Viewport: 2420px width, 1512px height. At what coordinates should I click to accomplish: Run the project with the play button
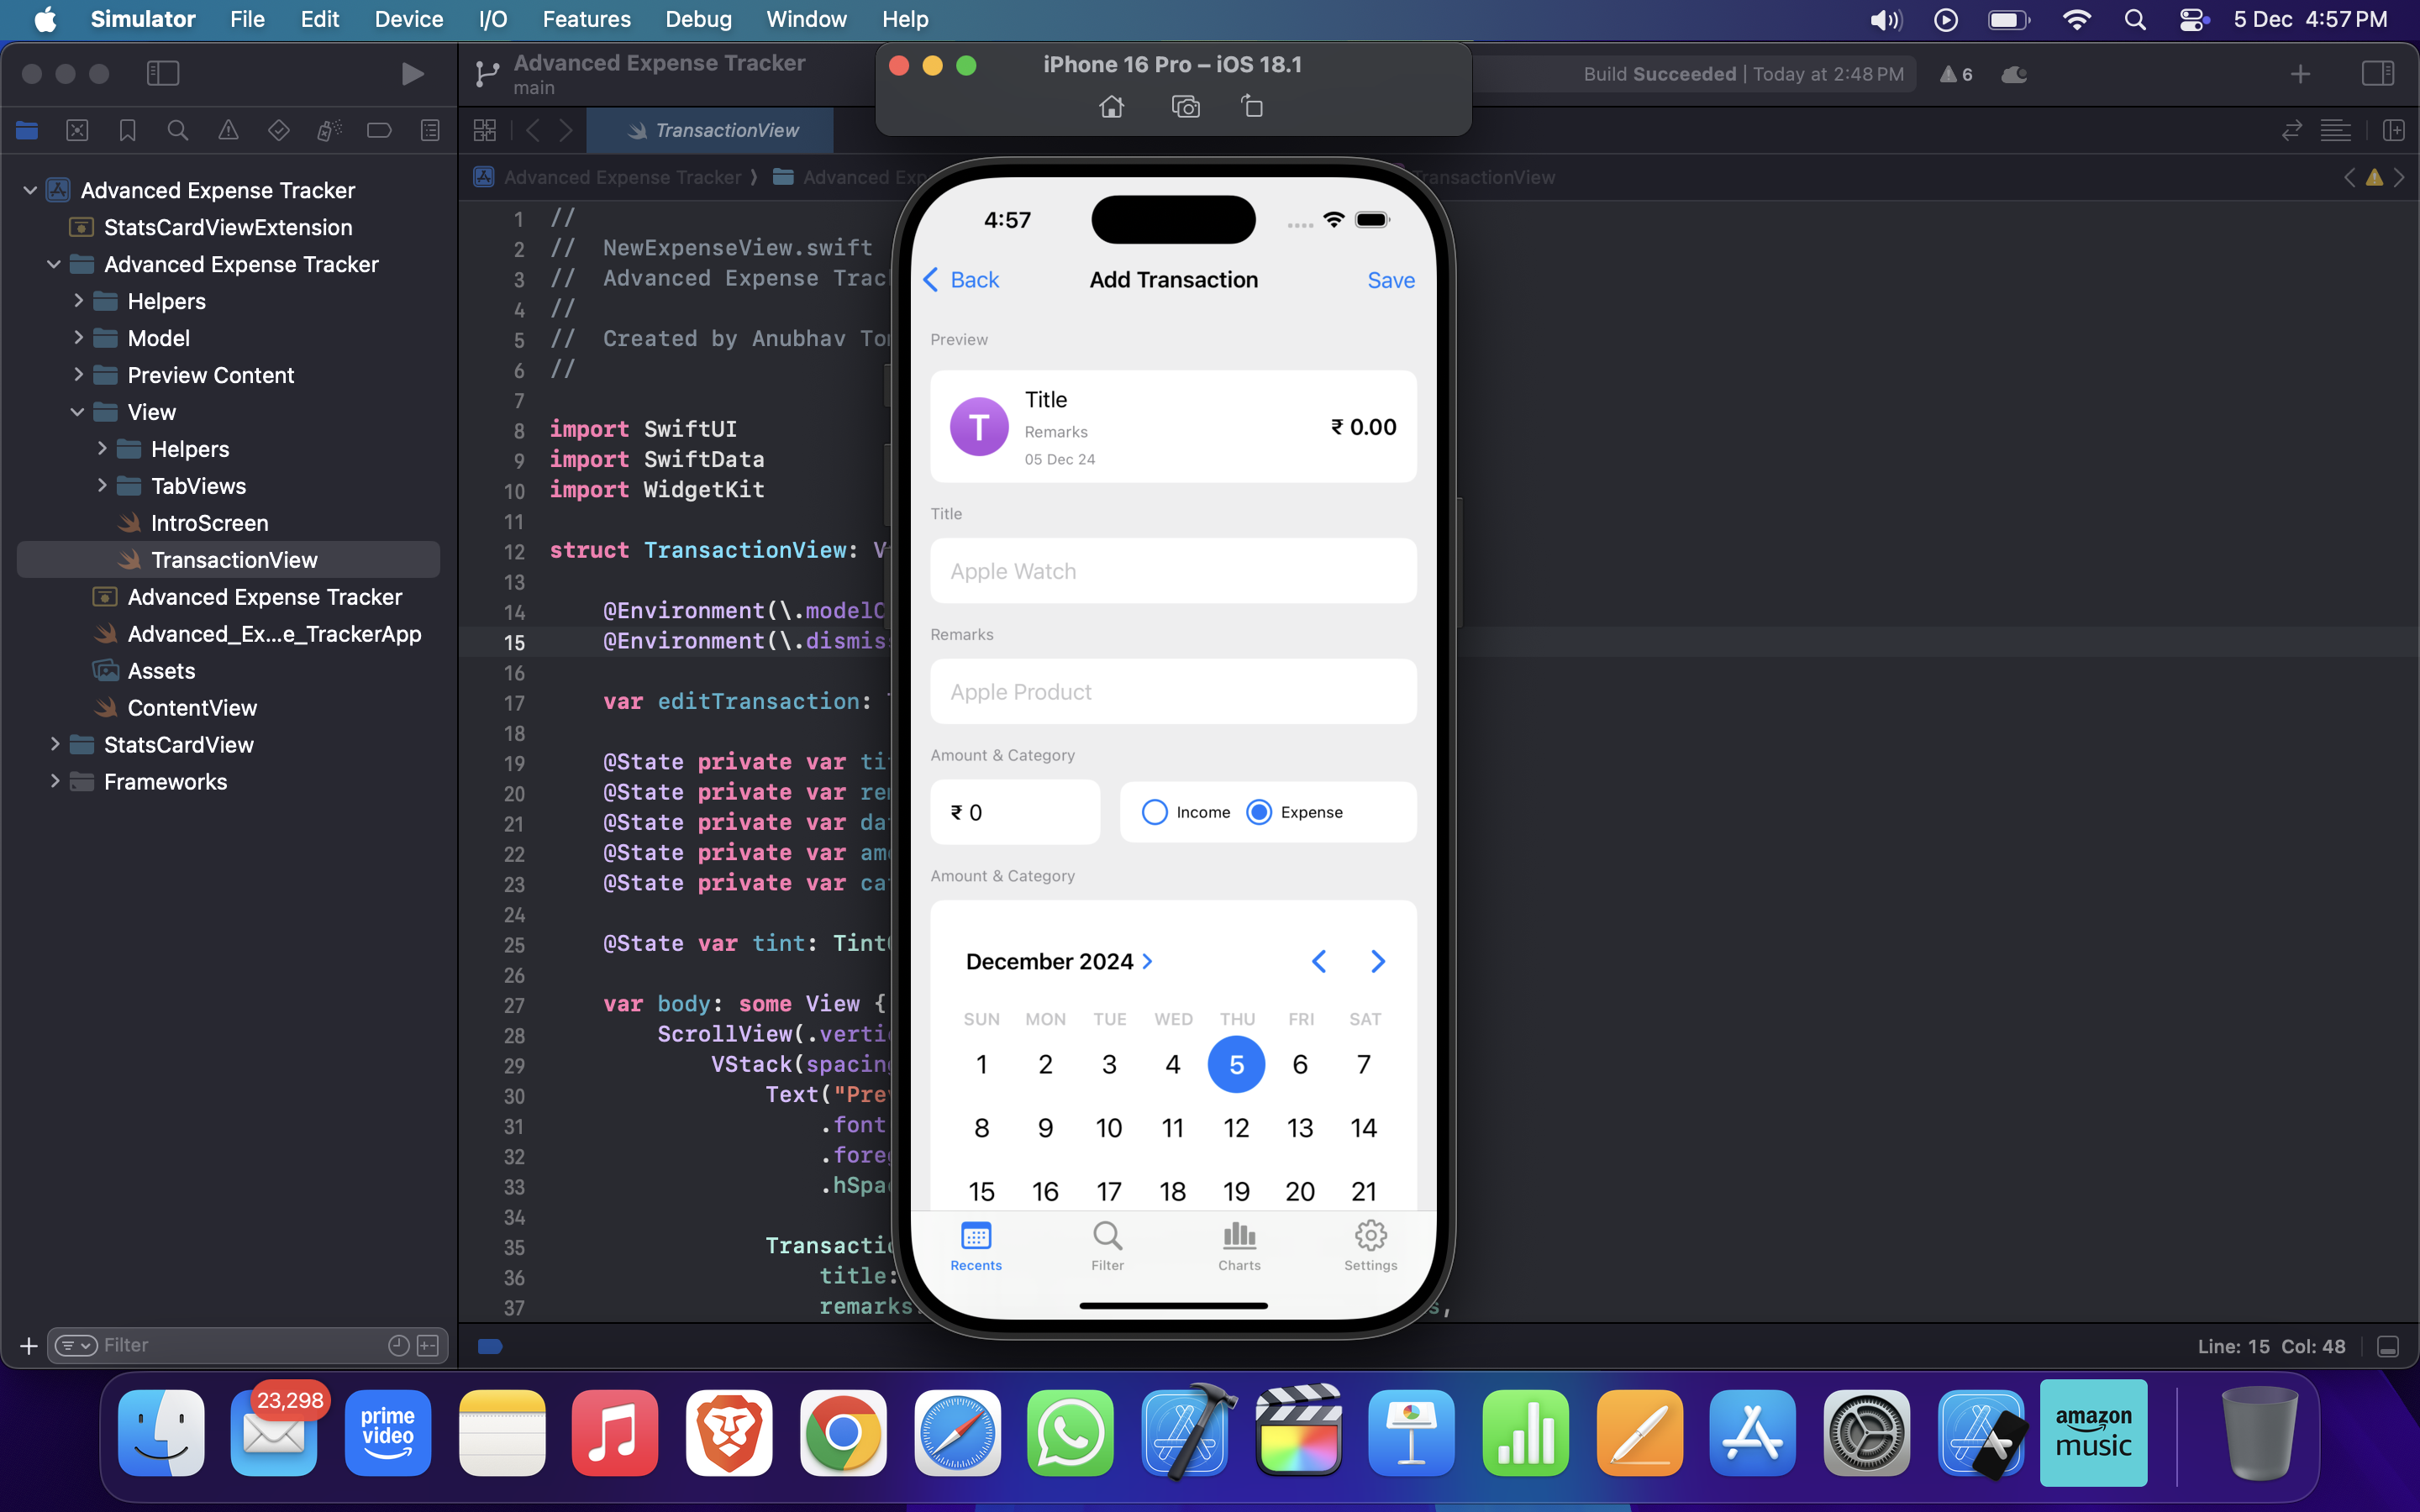pos(412,73)
